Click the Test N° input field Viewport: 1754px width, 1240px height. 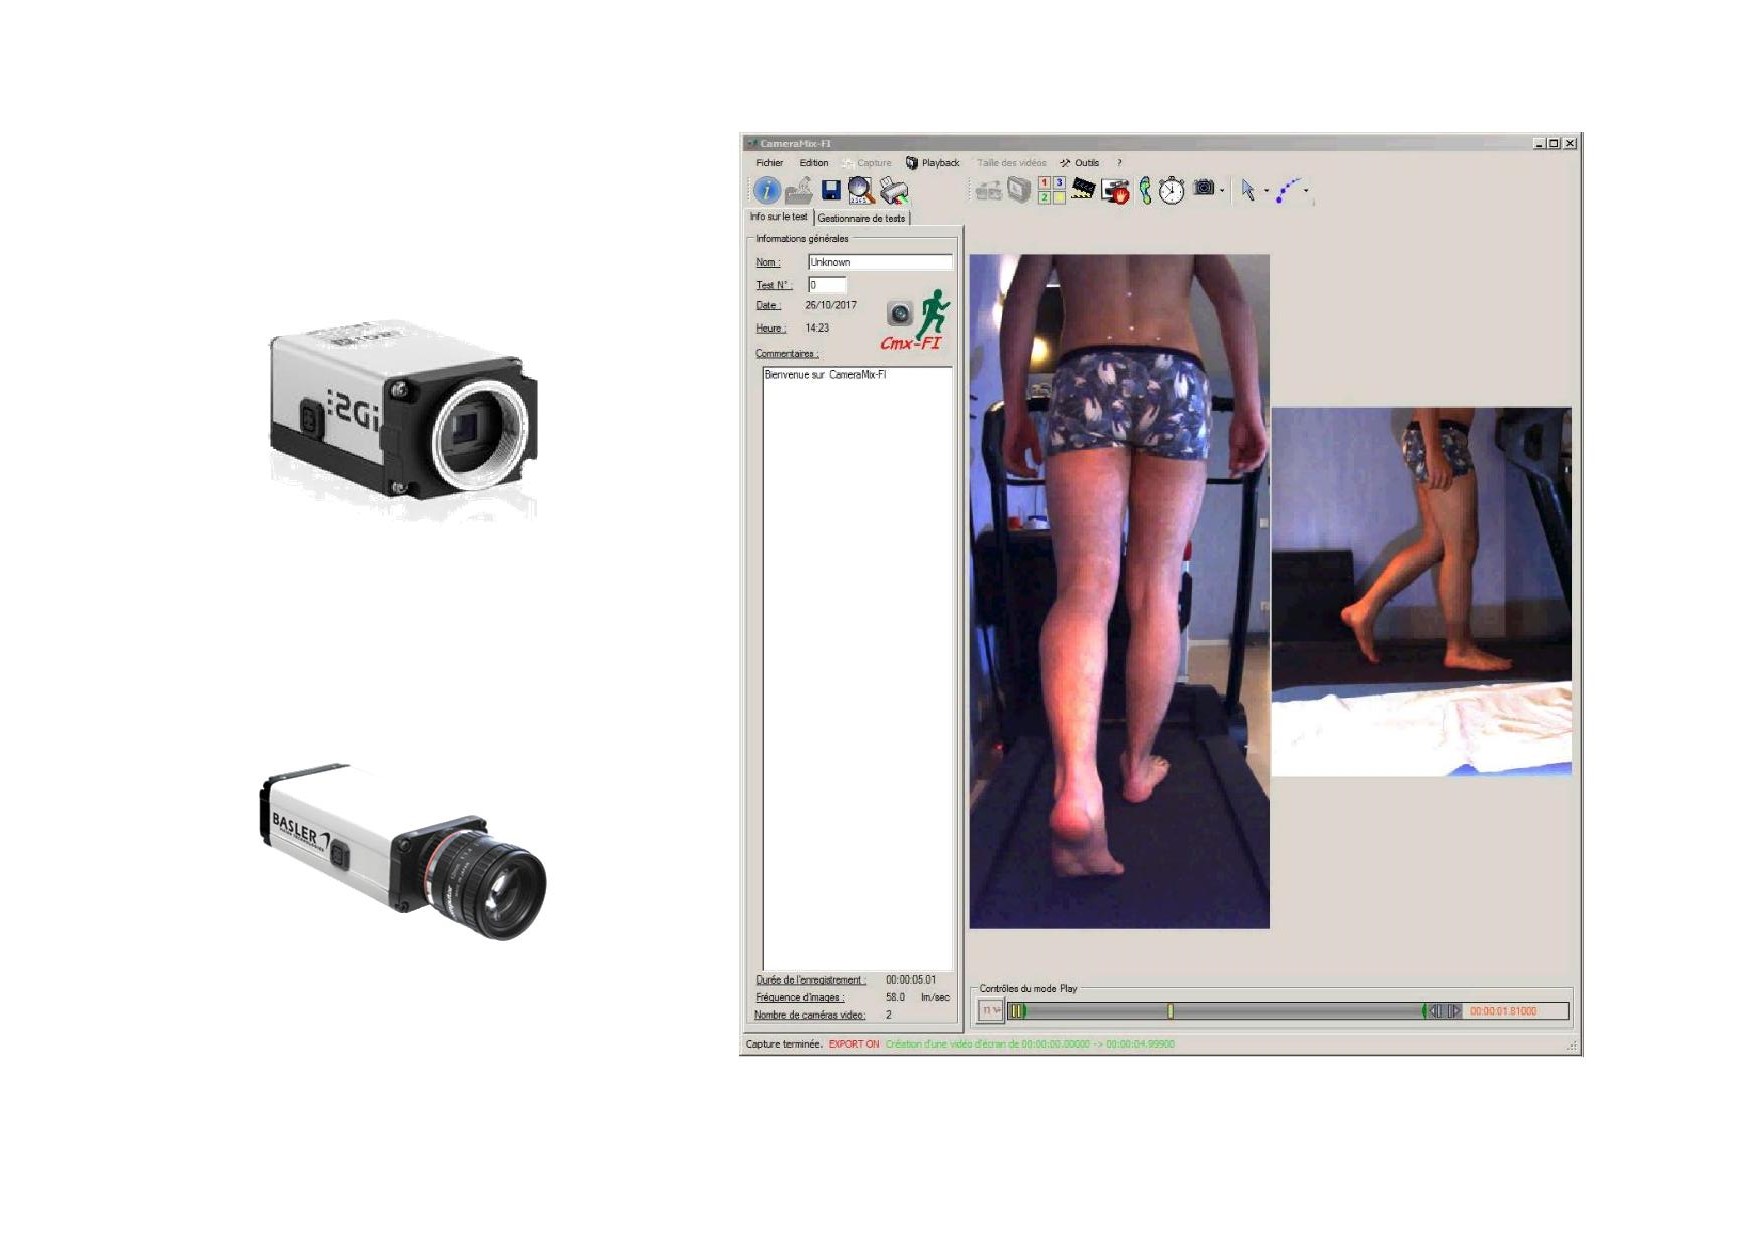(827, 285)
